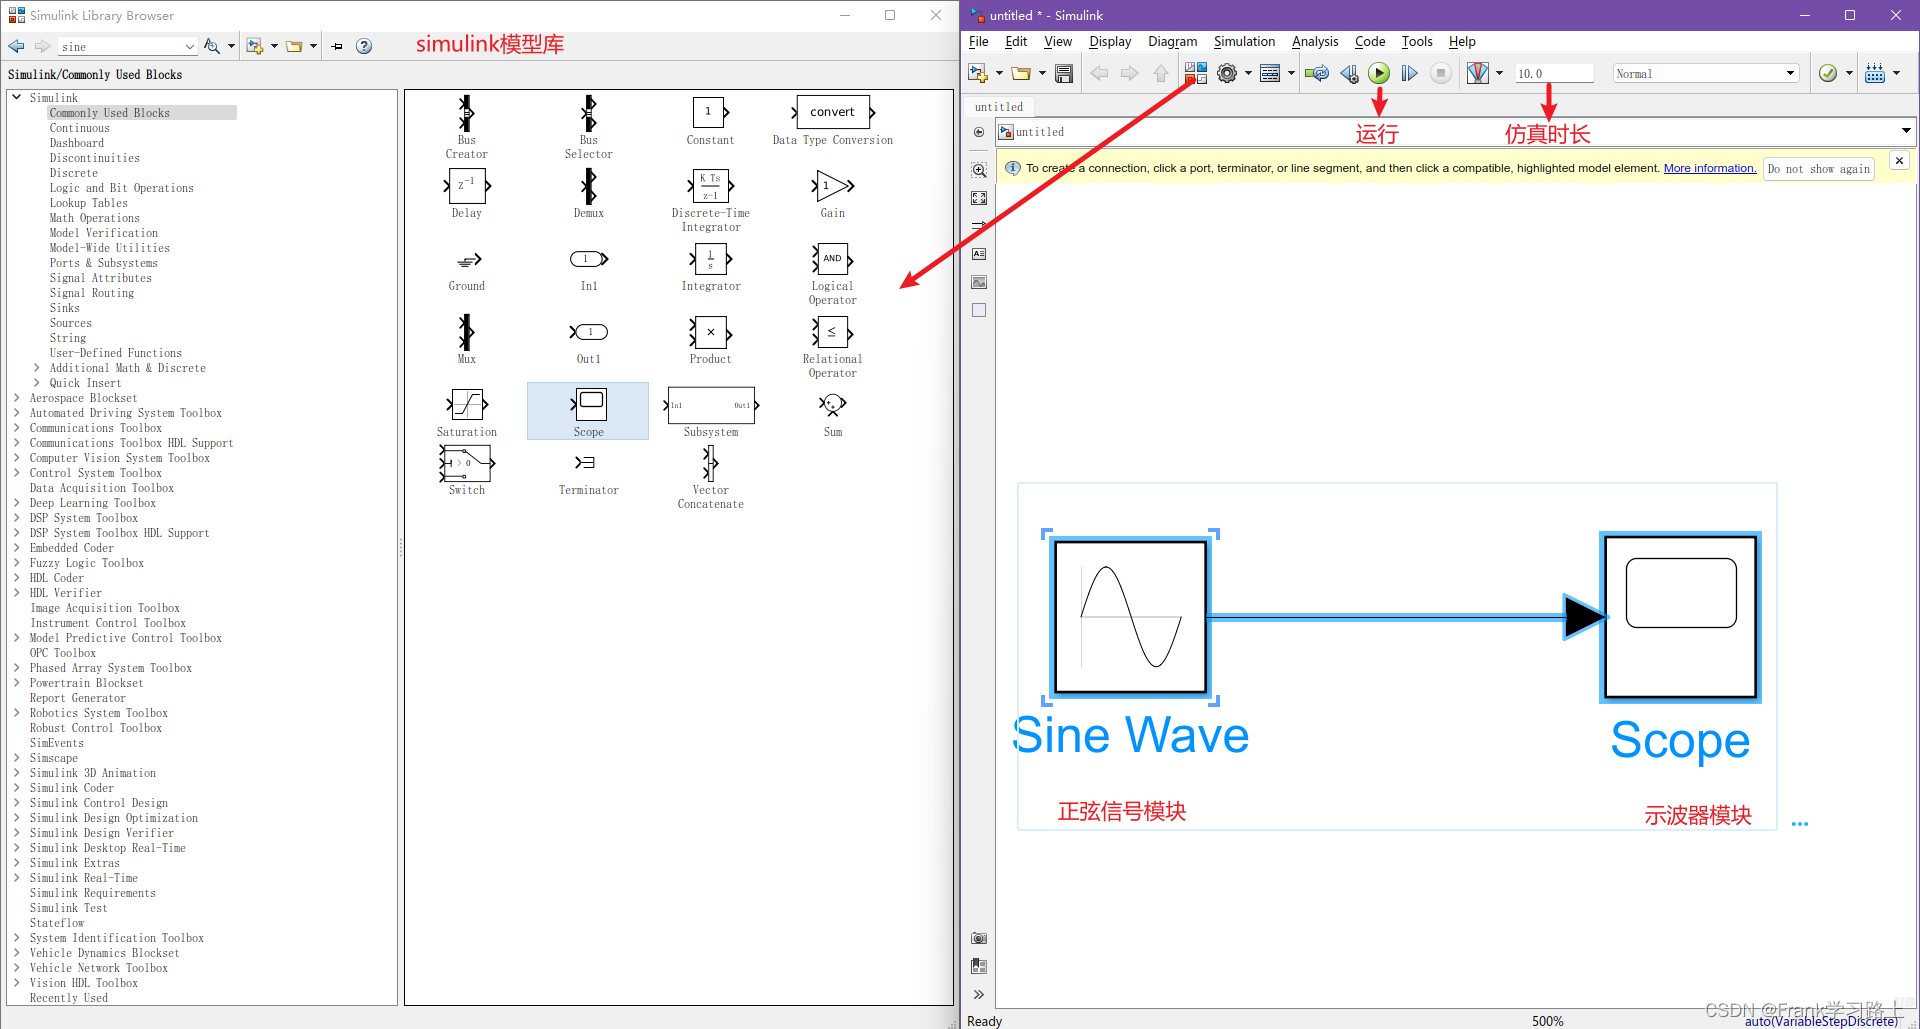This screenshot has height=1029, width=1920.
Task: Open the File menu
Action: pyautogui.click(x=979, y=41)
